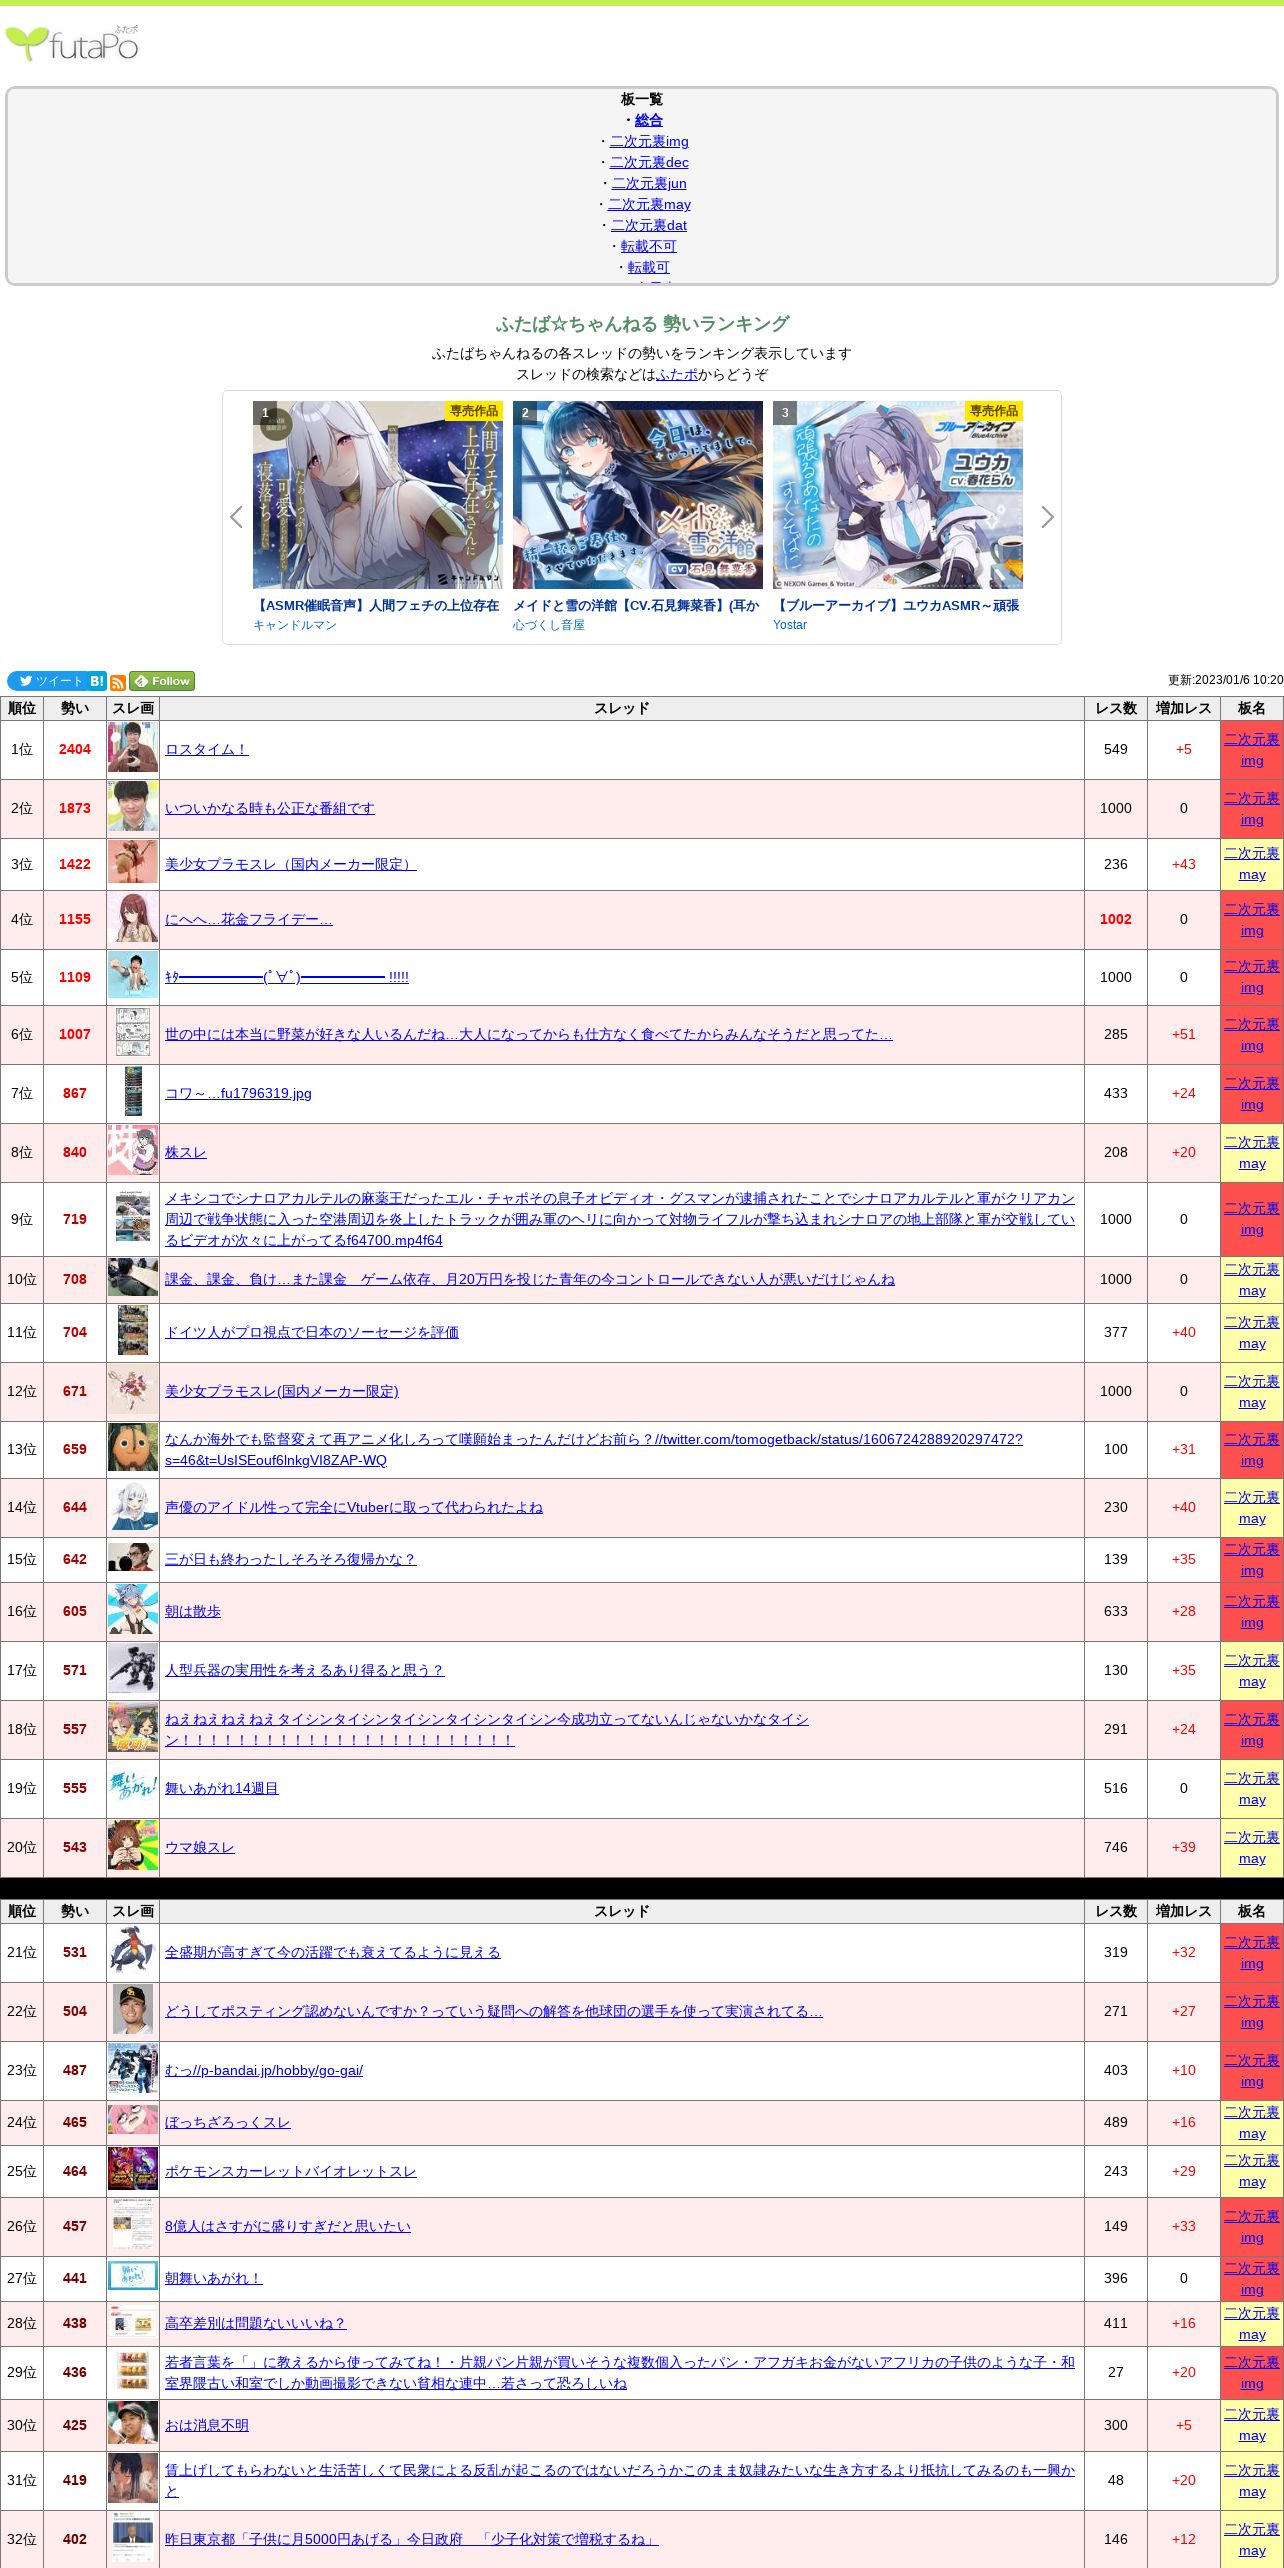Open the 転載不可 board link
This screenshot has height=2568, width=1284.
(649, 246)
